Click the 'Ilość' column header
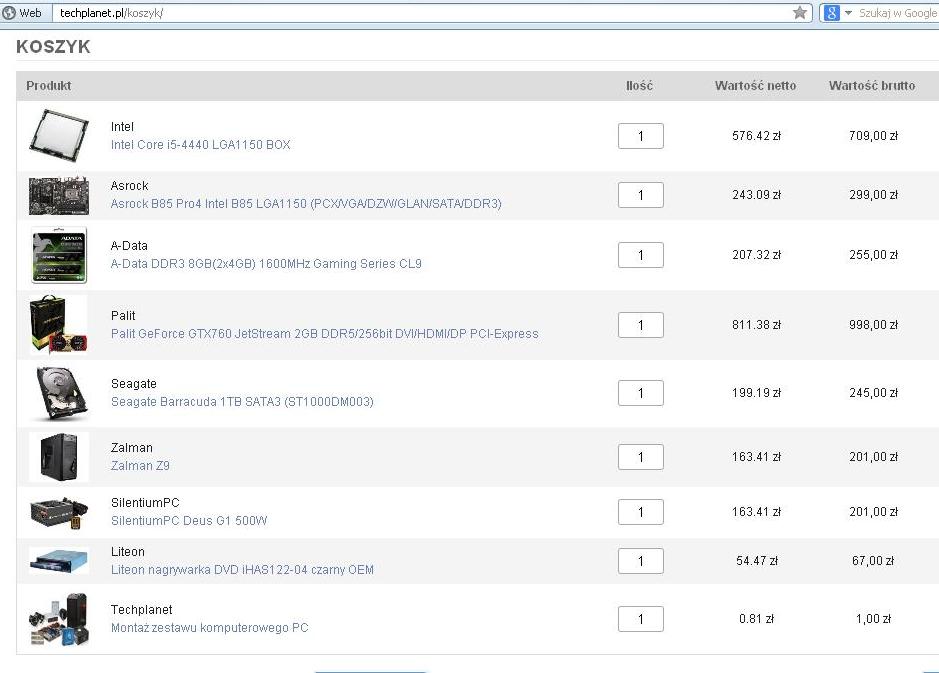 [x=639, y=86]
